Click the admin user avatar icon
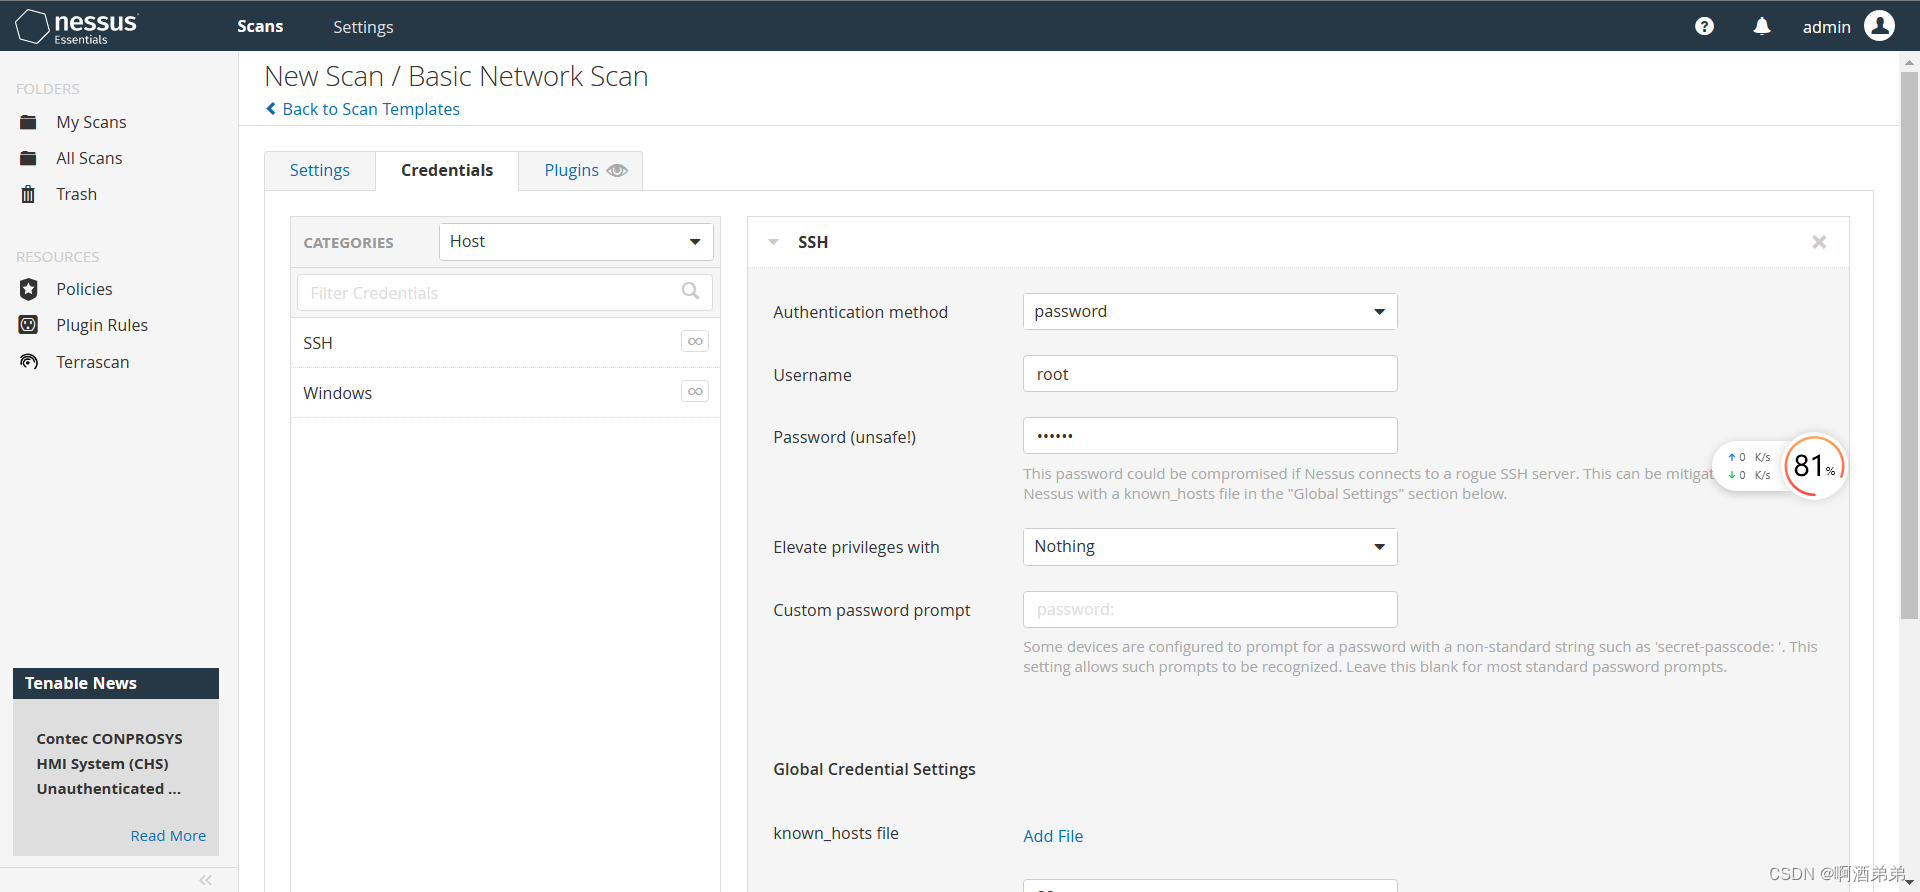The width and height of the screenshot is (1920, 892). tap(1879, 26)
